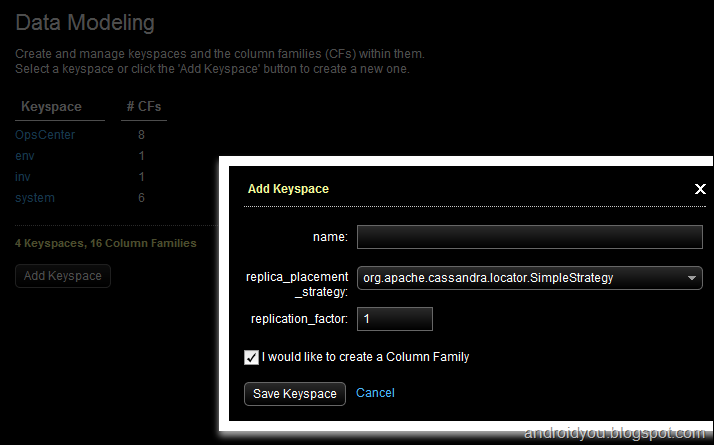Select the system keyspace
Viewport: 714px width, 445px height.
click(x=35, y=198)
